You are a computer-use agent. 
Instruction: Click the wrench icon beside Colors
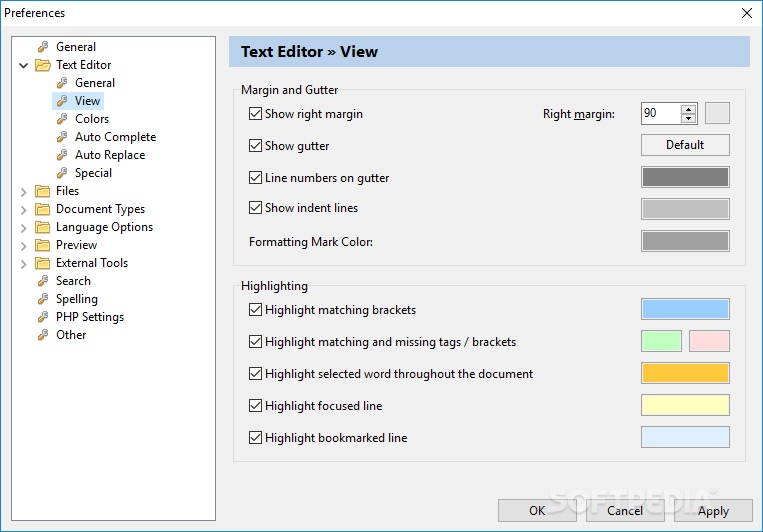(62, 119)
